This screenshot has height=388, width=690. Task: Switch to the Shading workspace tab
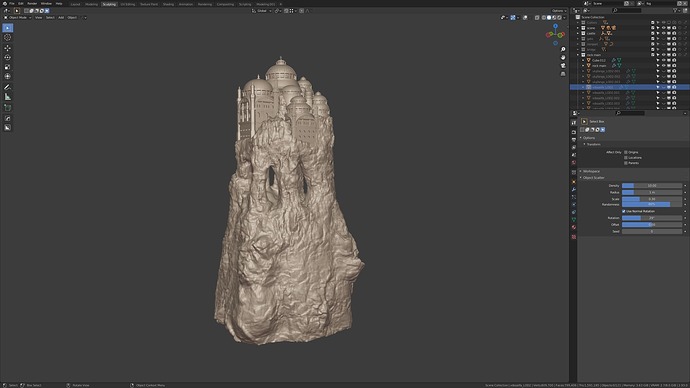(x=168, y=4)
